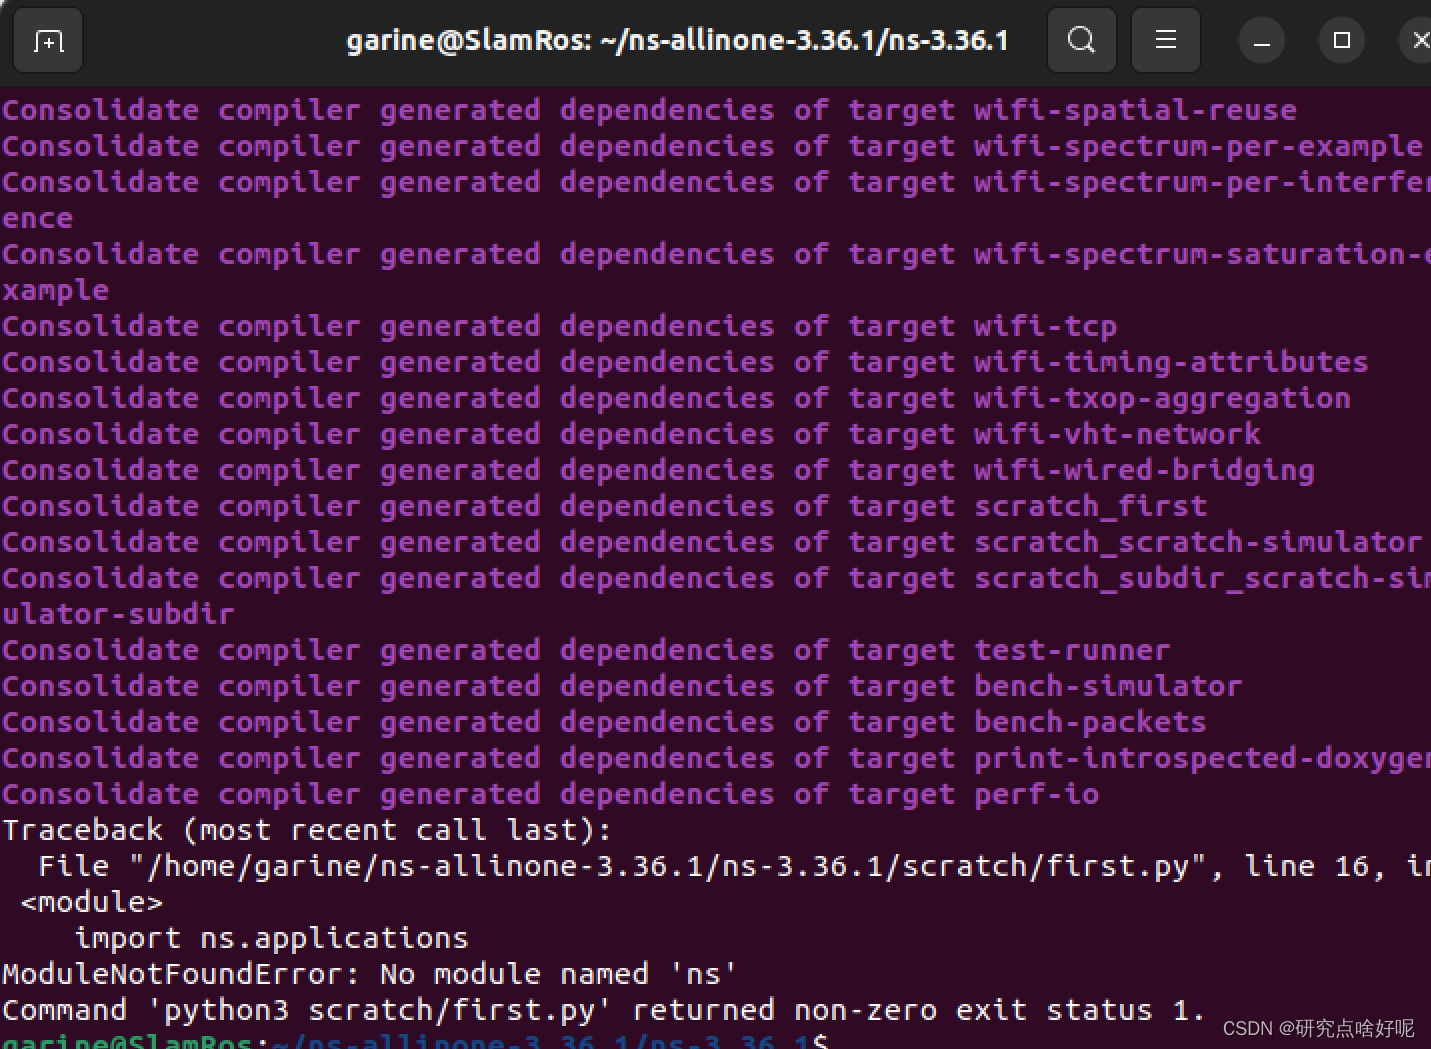Click the title bar showing ns-3.36.1 path
Image resolution: width=1431 pixels, height=1049 pixels.
pos(677,40)
